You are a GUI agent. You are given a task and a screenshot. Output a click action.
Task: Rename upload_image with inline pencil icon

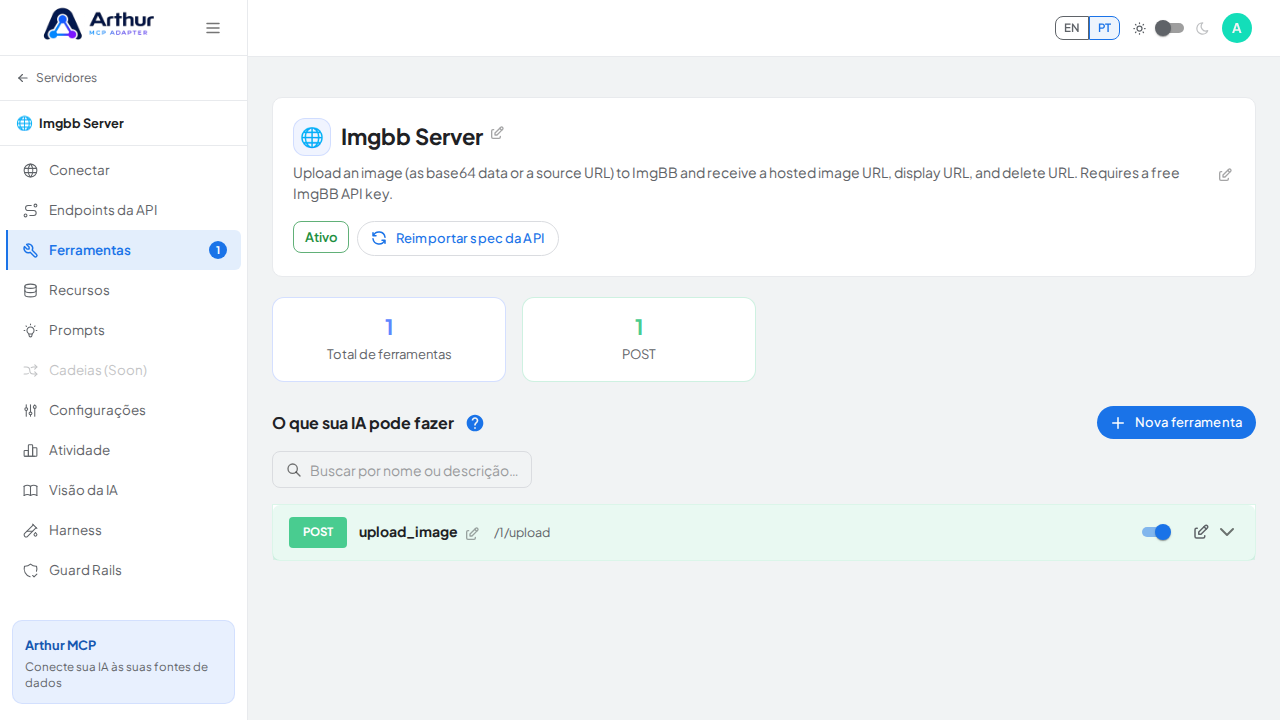click(x=472, y=533)
